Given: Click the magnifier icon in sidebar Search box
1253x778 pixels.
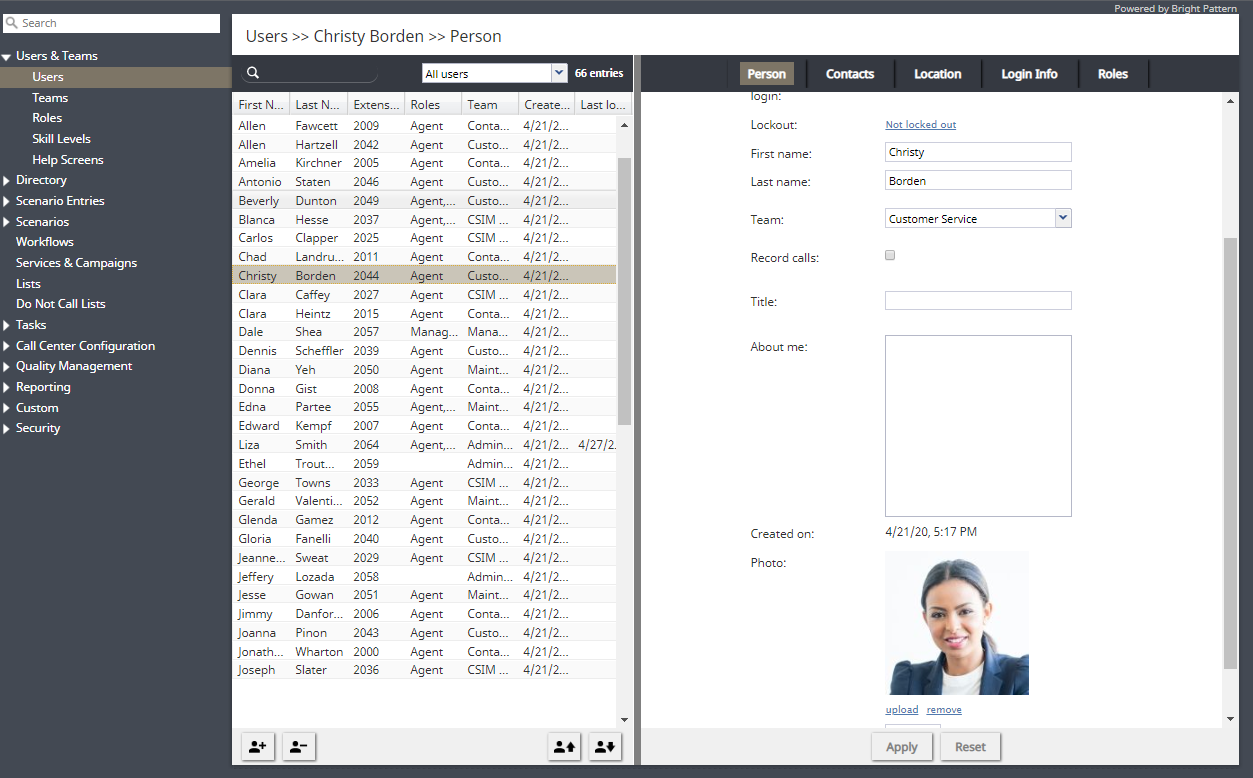Looking at the screenshot, I should click(12, 23).
